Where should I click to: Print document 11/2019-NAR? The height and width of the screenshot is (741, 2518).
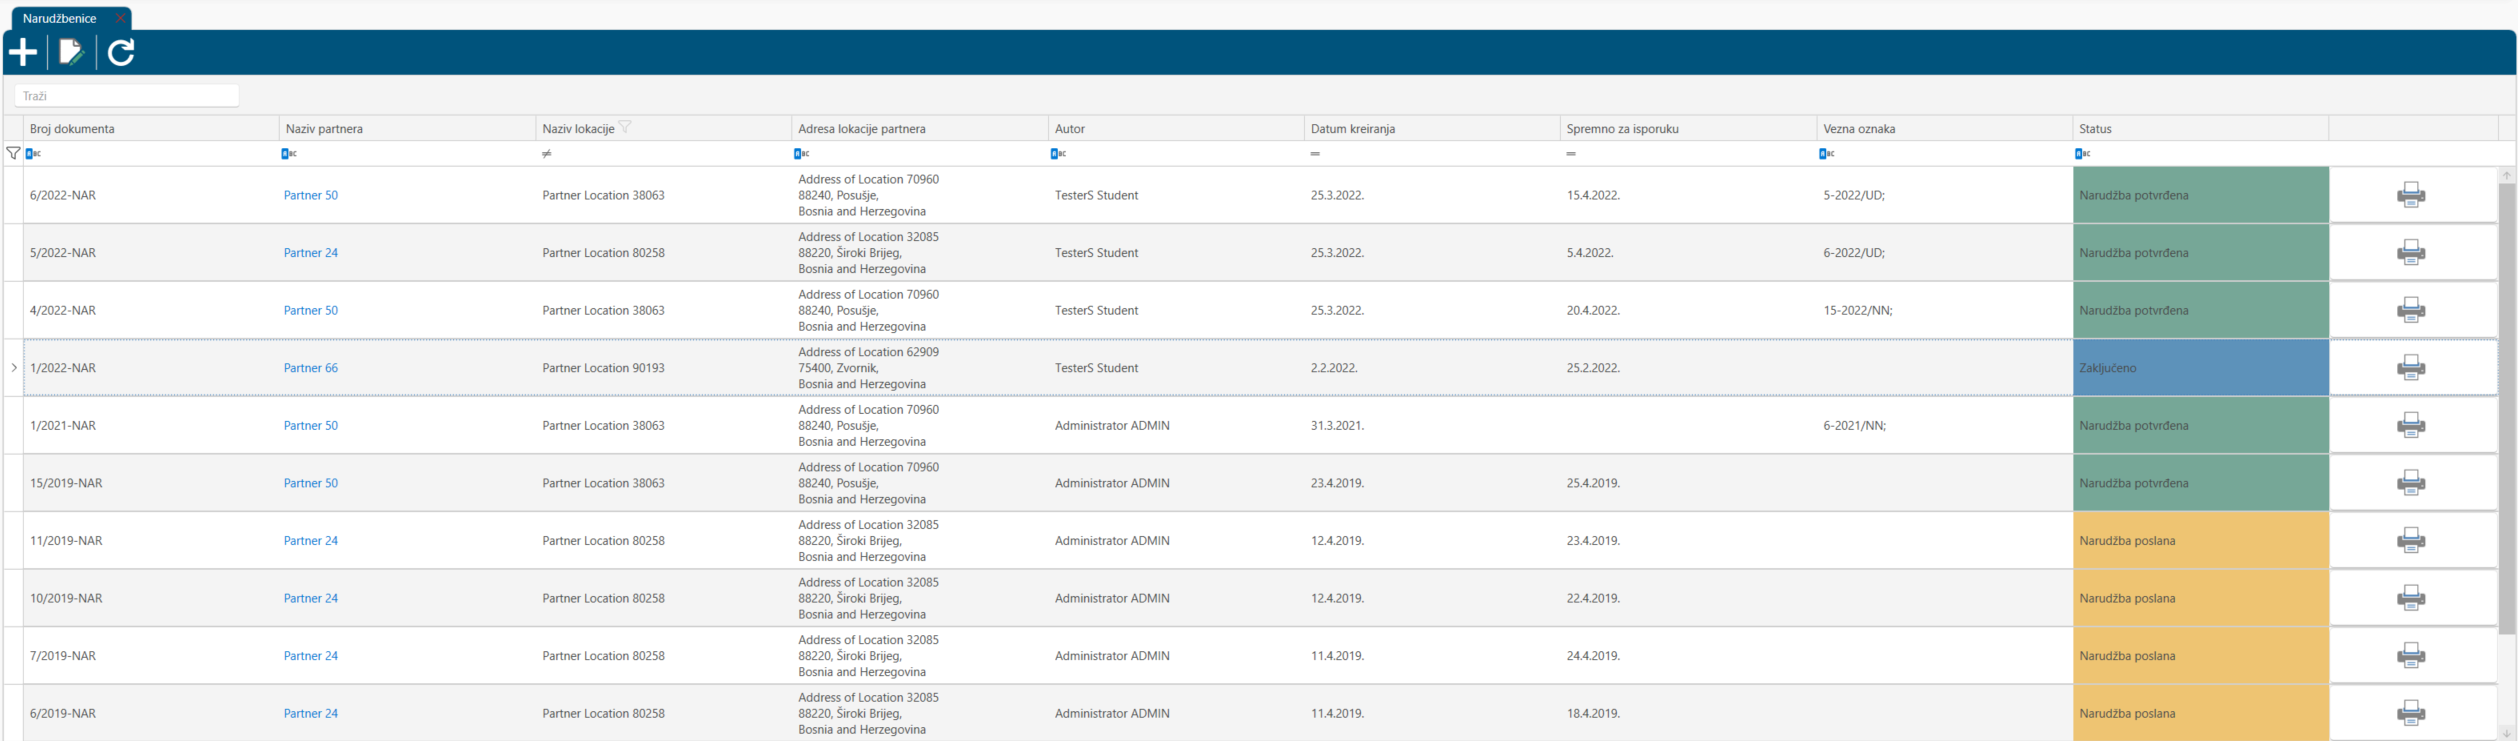(x=2410, y=541)
